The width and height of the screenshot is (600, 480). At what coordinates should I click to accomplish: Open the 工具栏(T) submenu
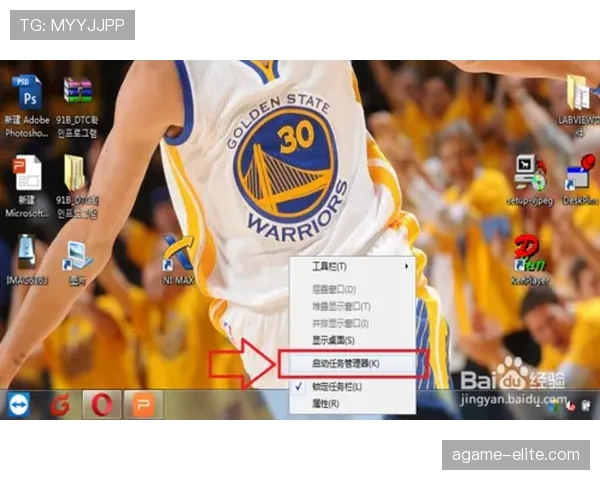(x=352, y=266)
